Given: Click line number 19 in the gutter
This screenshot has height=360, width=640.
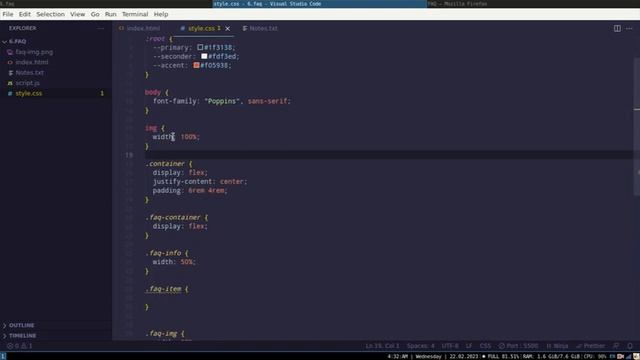Looking at the screenshot, I should point(129,155).
